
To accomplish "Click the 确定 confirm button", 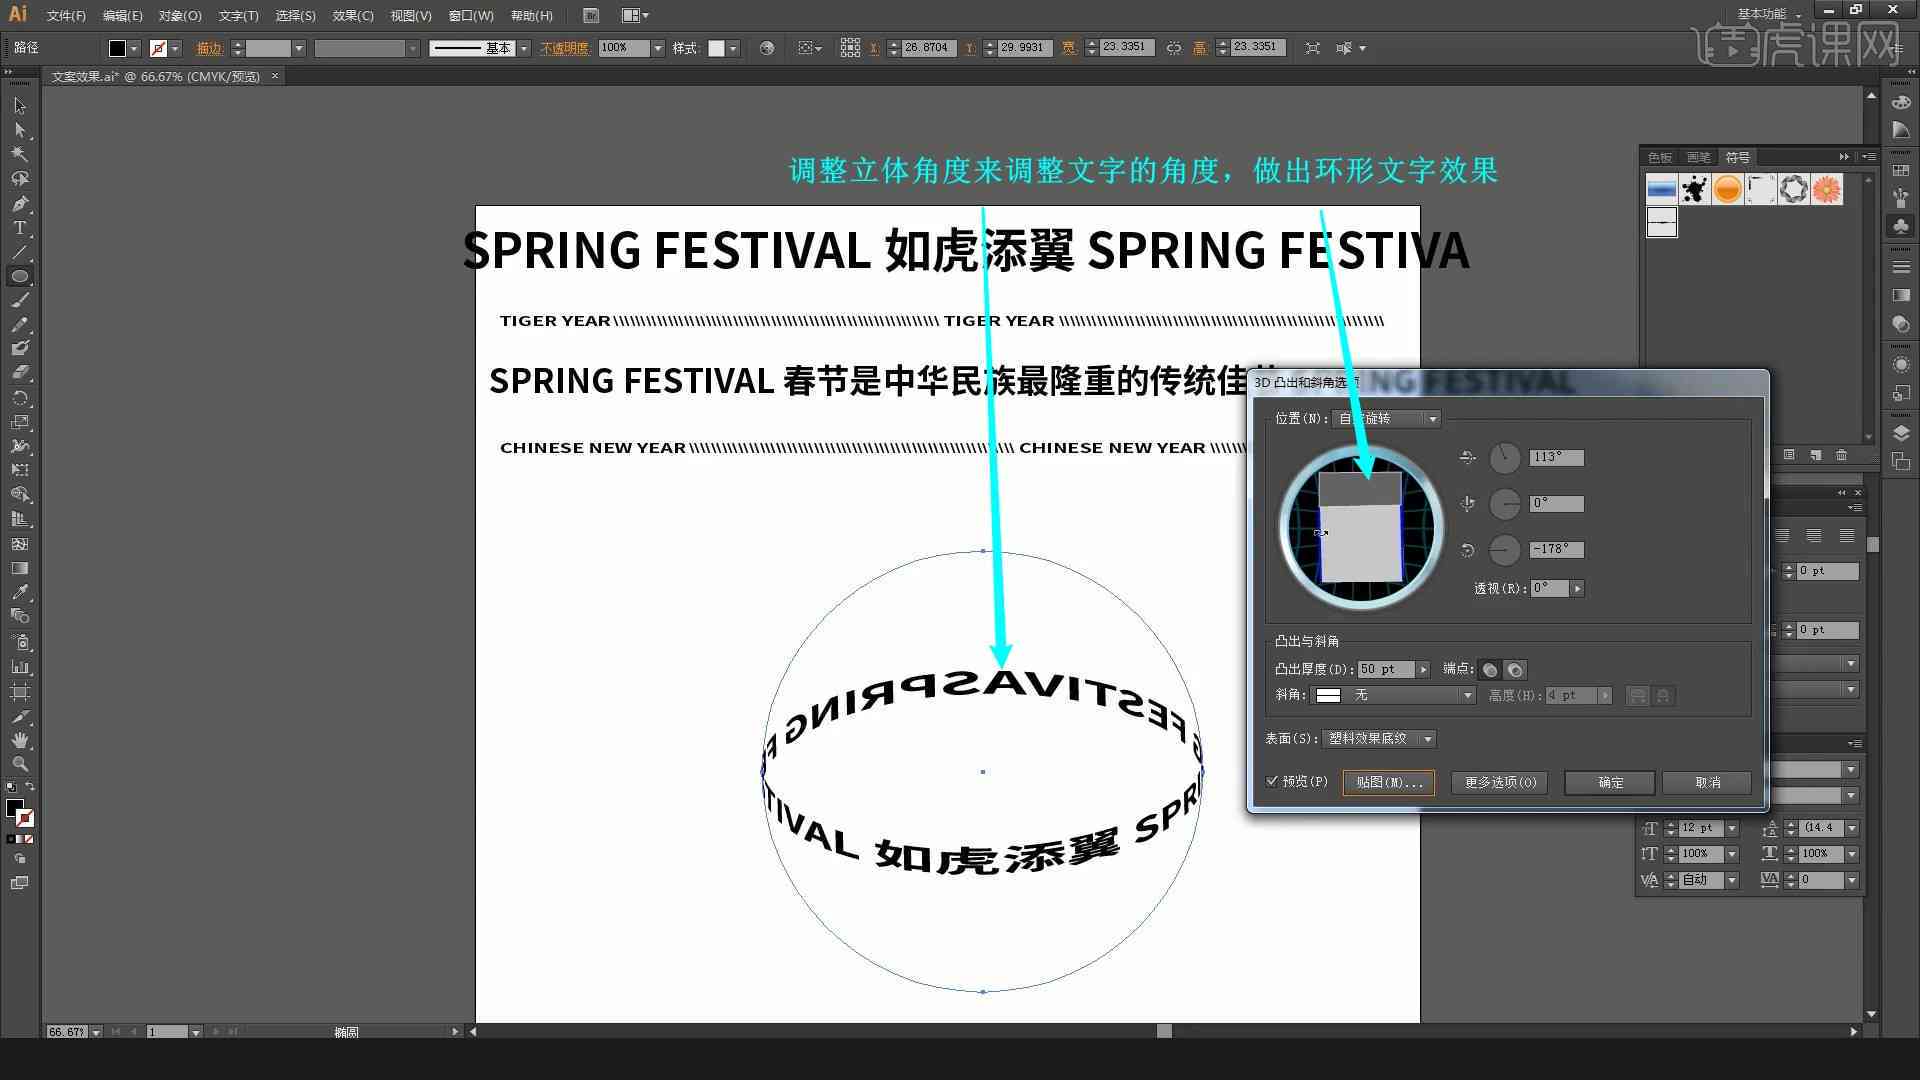I will click(x=1609, y=781).
